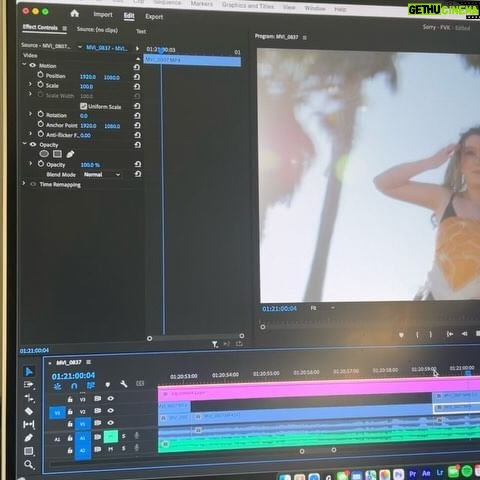Toggle Position animation stopwatch
This screenshot has width=480, height=480.
(x=40, y=75)
